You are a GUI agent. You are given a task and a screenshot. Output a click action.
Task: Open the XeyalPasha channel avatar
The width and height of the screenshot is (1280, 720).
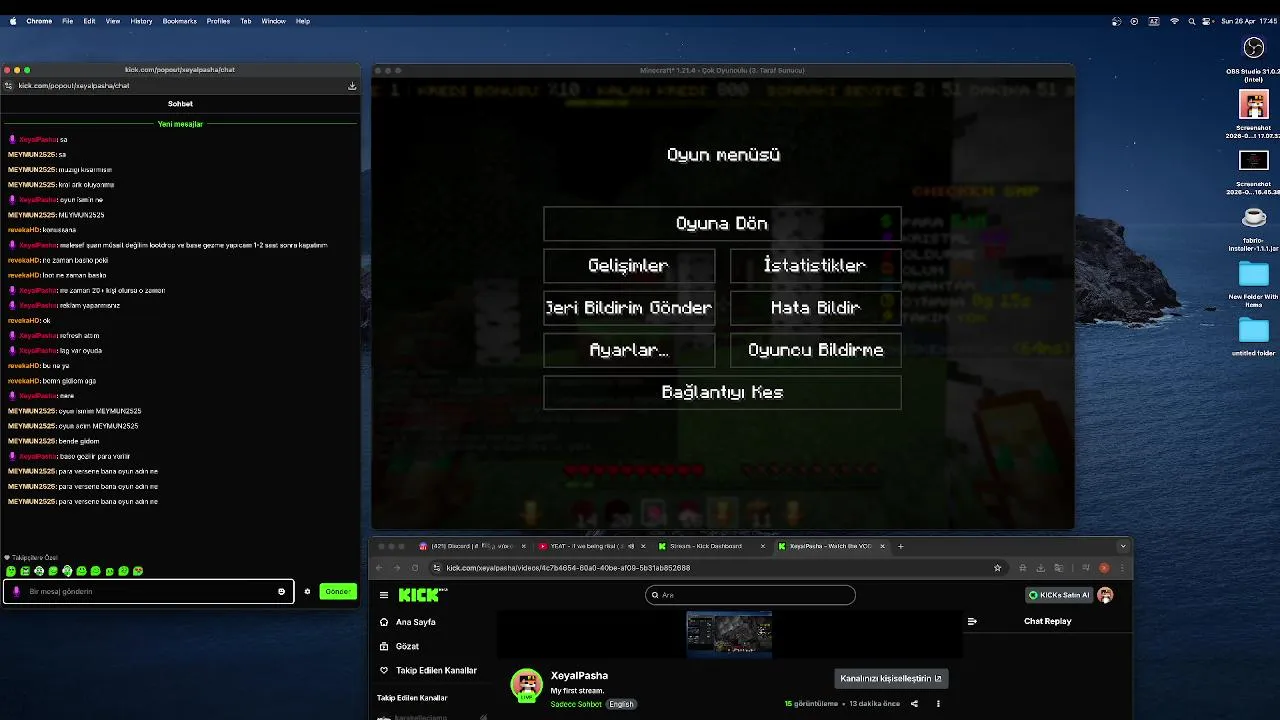527,686
